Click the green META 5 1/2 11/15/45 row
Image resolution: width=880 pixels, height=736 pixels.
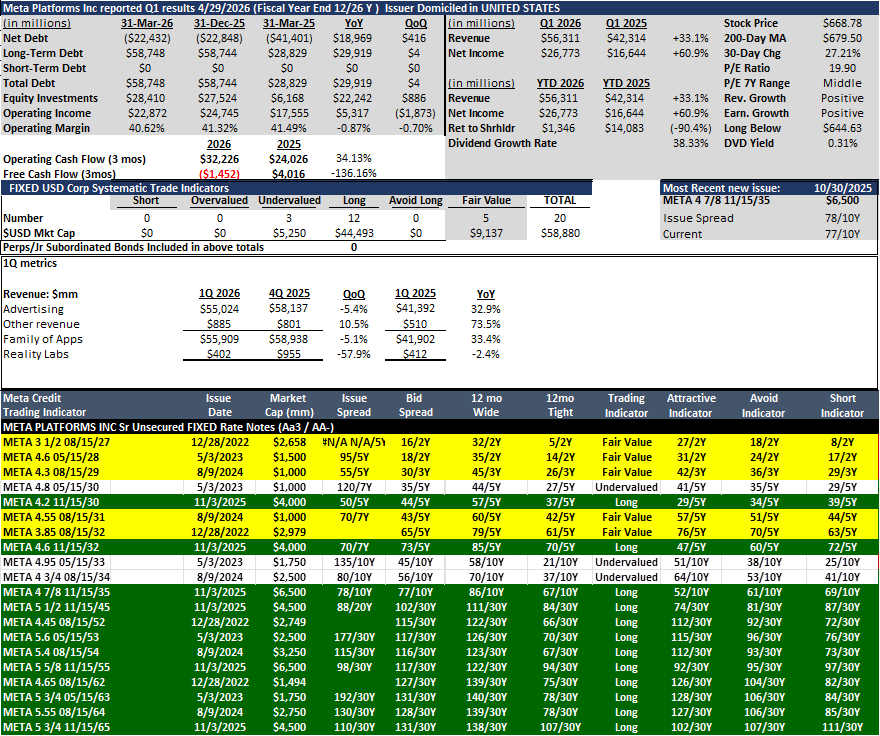click(439, 607)
